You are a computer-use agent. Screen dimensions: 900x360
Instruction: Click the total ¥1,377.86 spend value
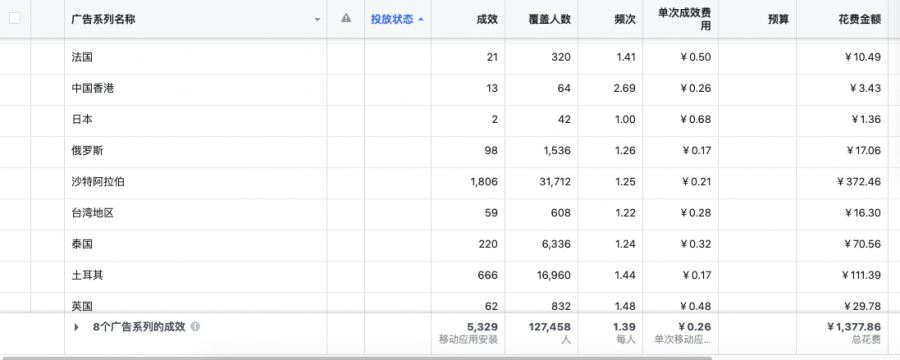coord(854,327)
